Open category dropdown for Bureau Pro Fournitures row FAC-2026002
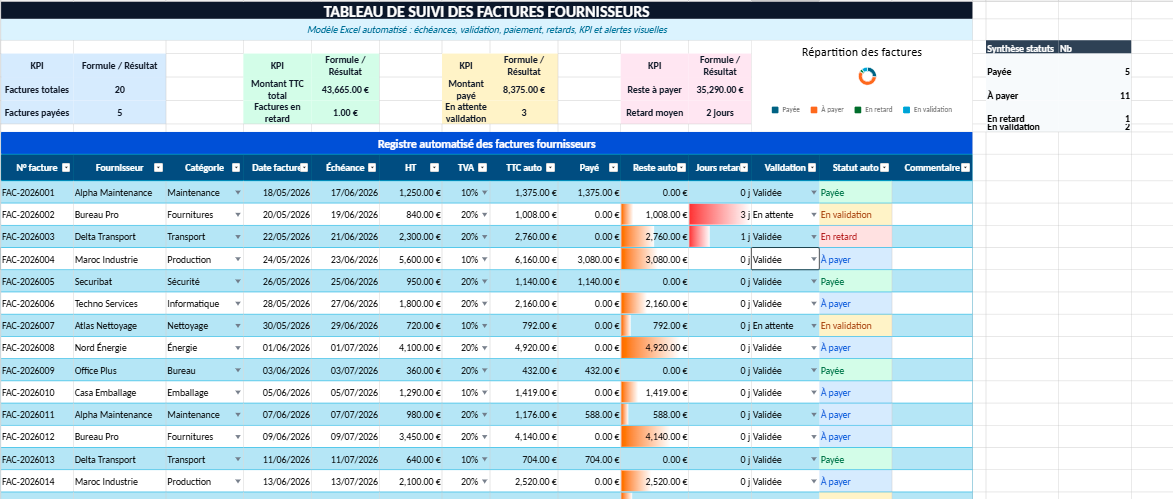Viewport: 1173px width, 499px height. (x=238, y=215)
